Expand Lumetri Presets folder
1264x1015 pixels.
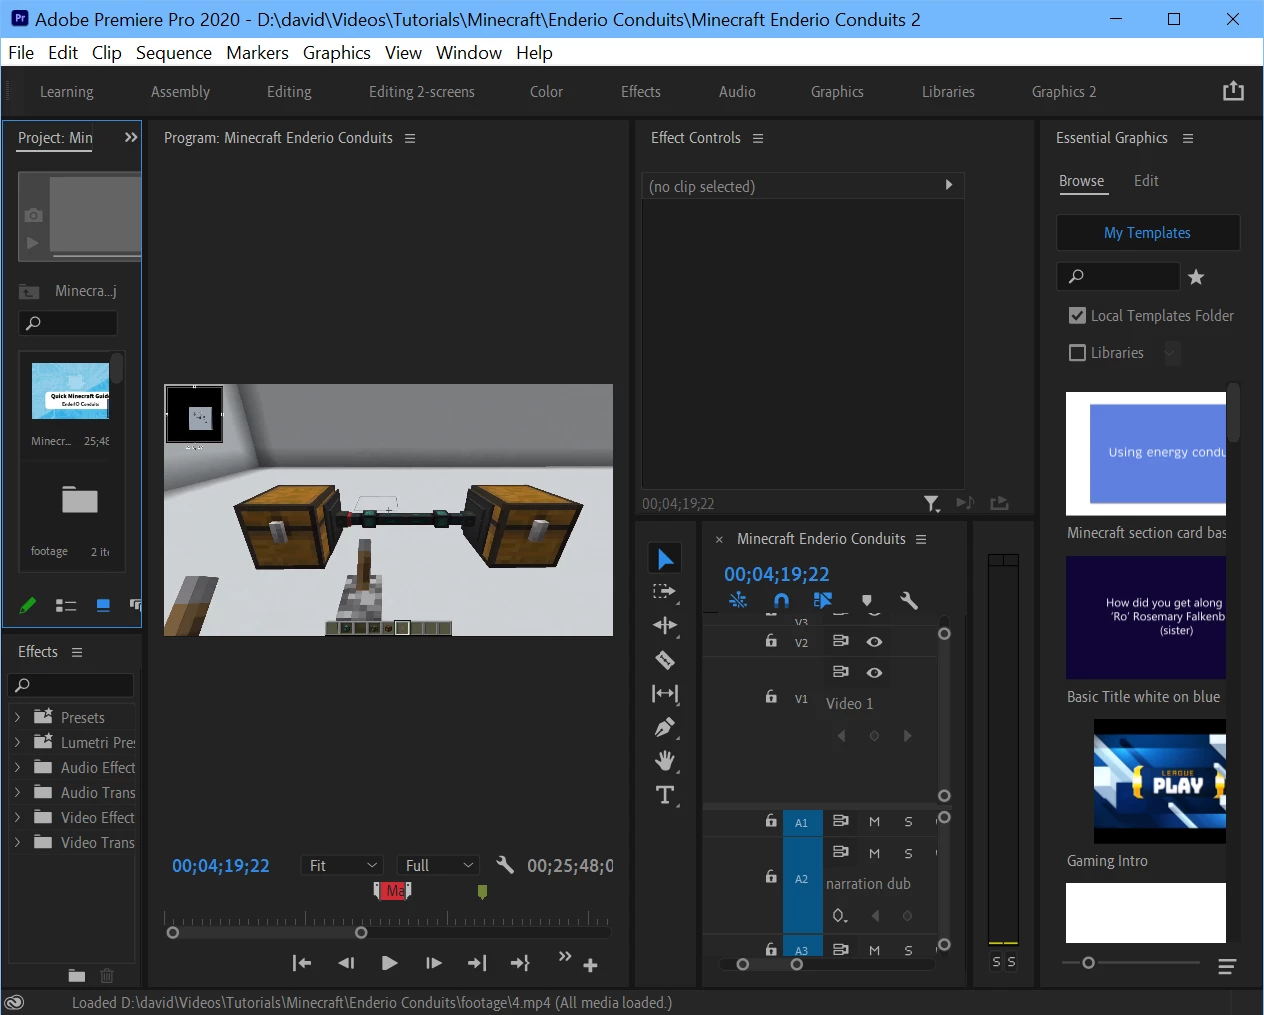(x=17, y=742)
